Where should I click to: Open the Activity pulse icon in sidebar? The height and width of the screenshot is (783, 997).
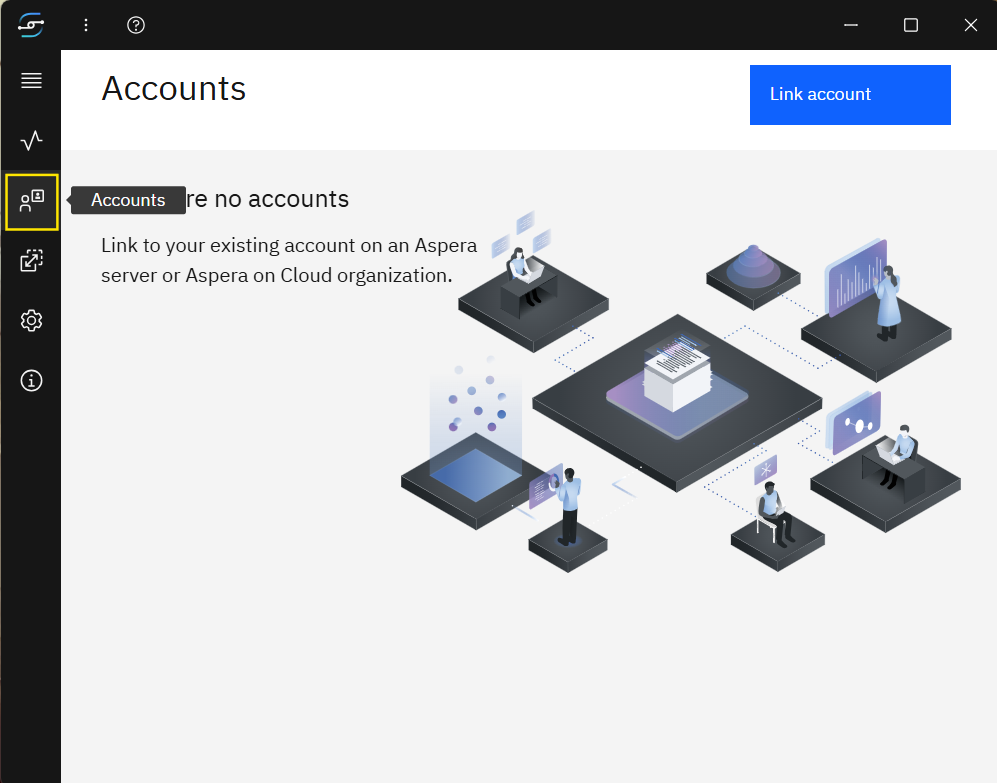(x=31, y=140)
